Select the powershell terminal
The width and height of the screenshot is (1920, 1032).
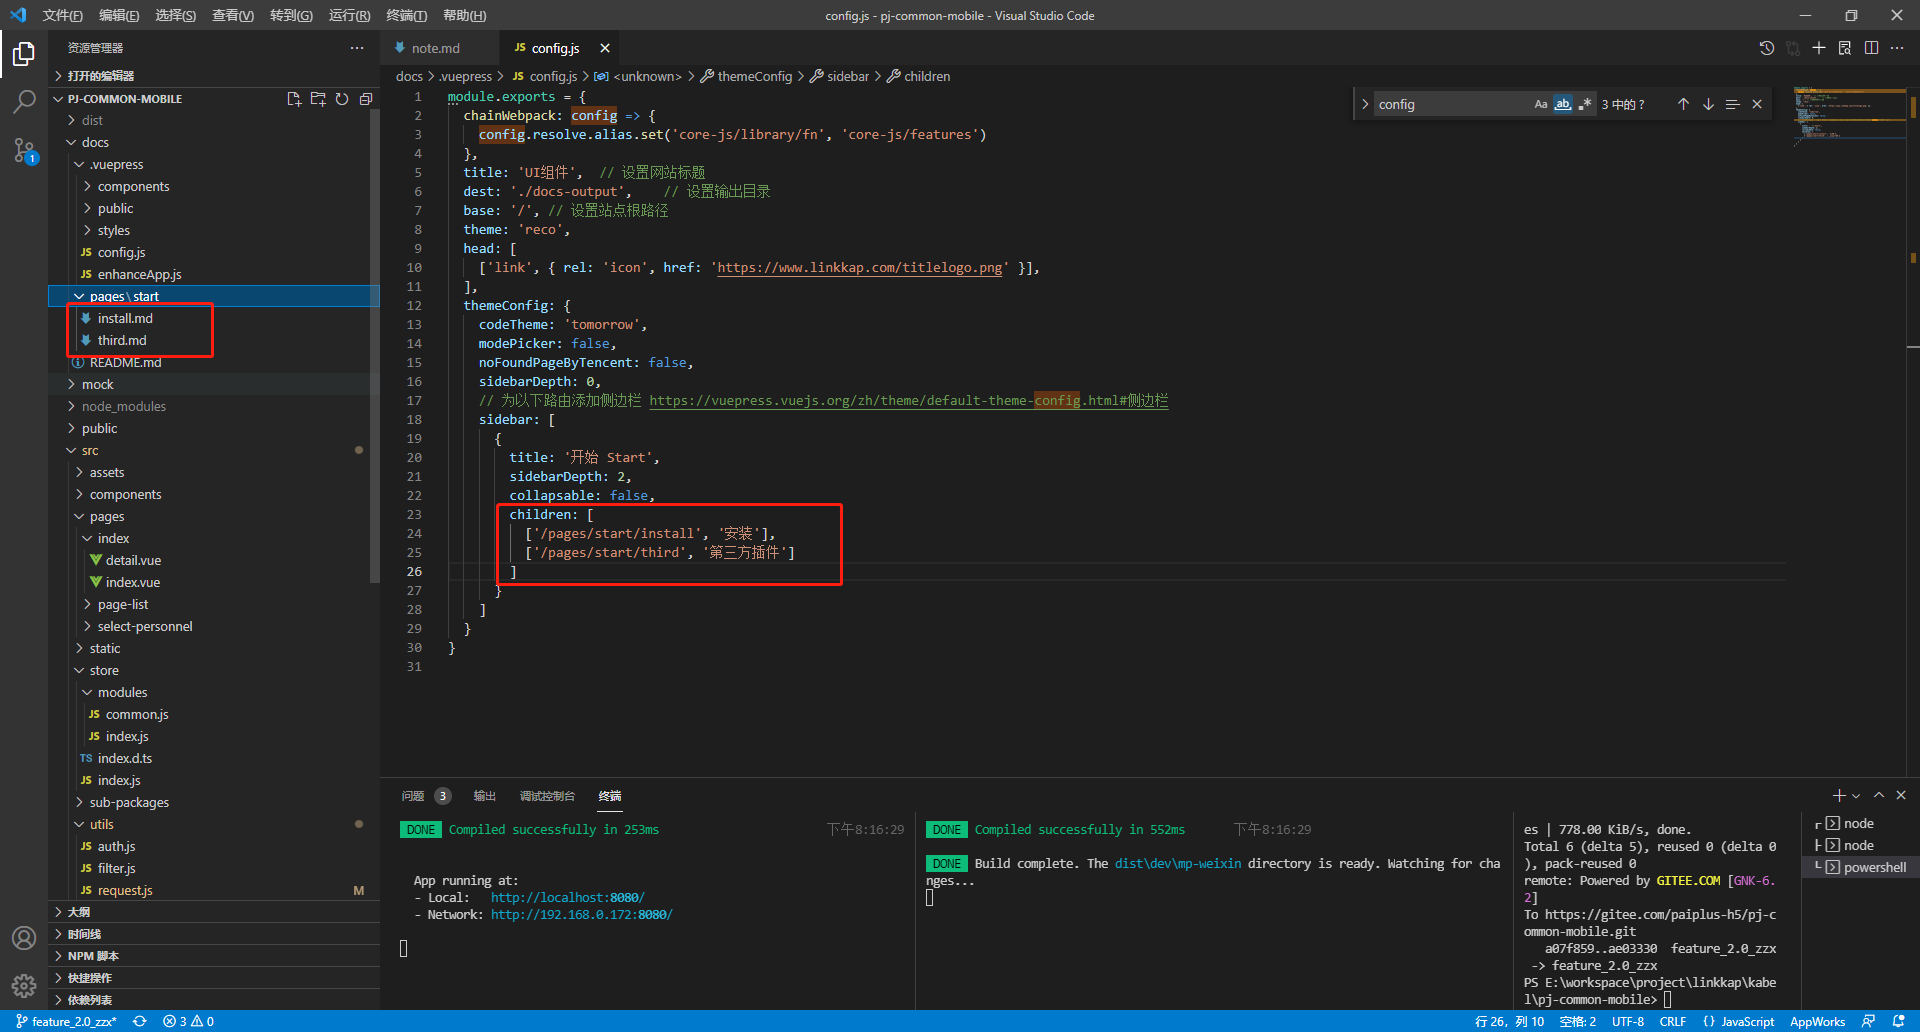(x=1860, y=867)
